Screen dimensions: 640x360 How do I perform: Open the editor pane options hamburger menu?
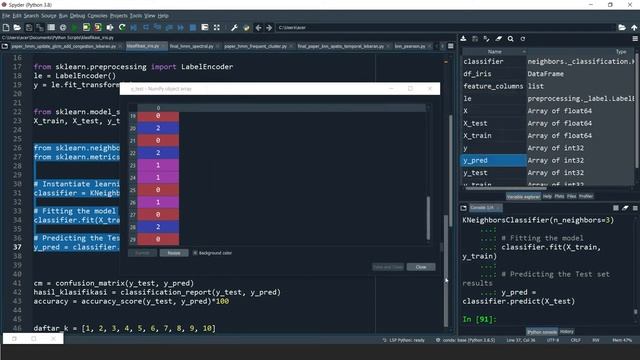point(451,46)
